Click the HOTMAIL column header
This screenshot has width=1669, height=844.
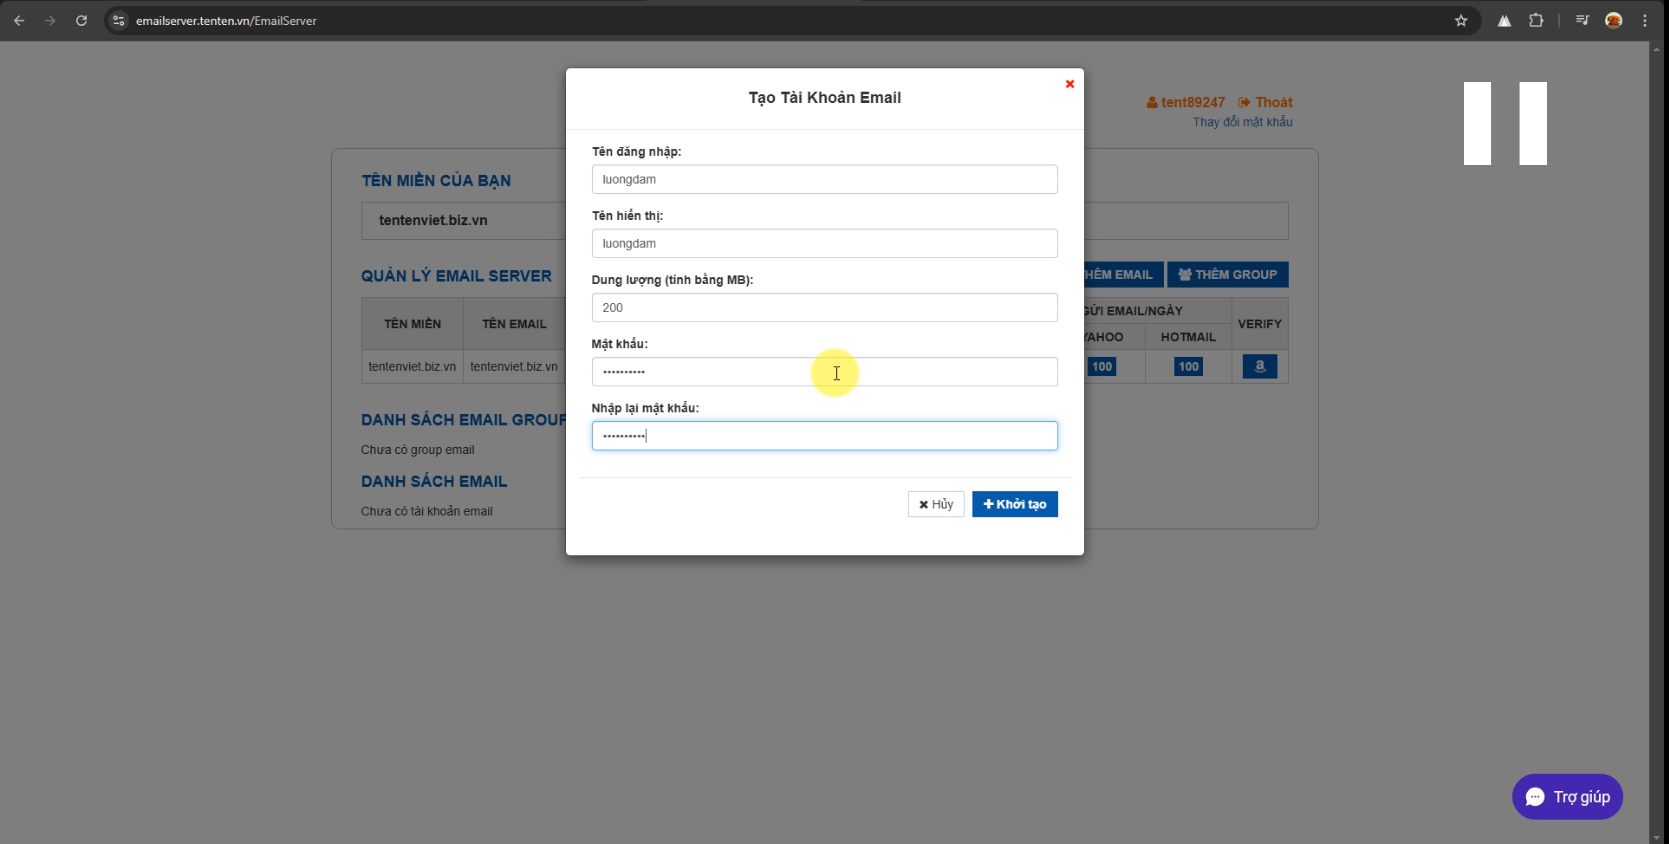(x=1188, y=337)
